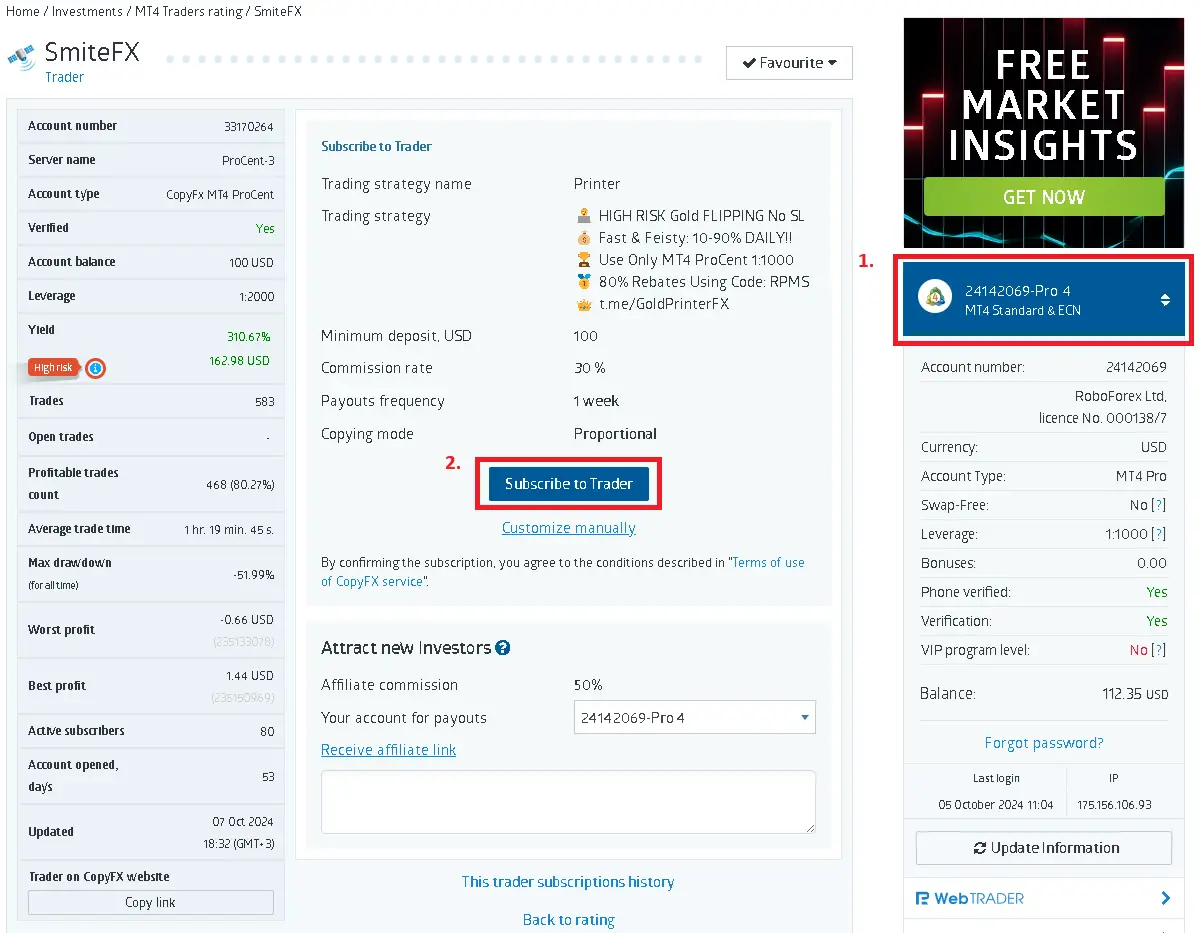The height and width of the screenshot is (933, 1199).
Task: Click the account avatar icon for 24142069-Pro 4
Action: [x=935, y=297]
